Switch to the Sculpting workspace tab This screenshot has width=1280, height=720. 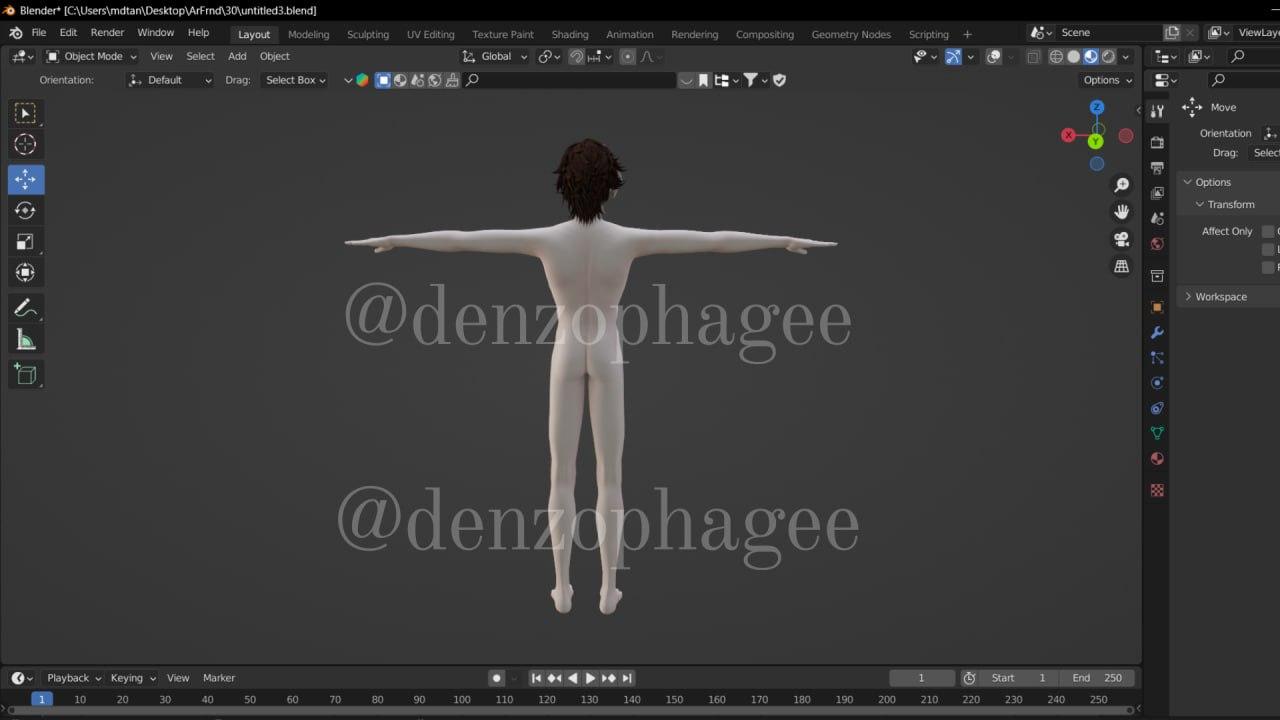point(368,34)
